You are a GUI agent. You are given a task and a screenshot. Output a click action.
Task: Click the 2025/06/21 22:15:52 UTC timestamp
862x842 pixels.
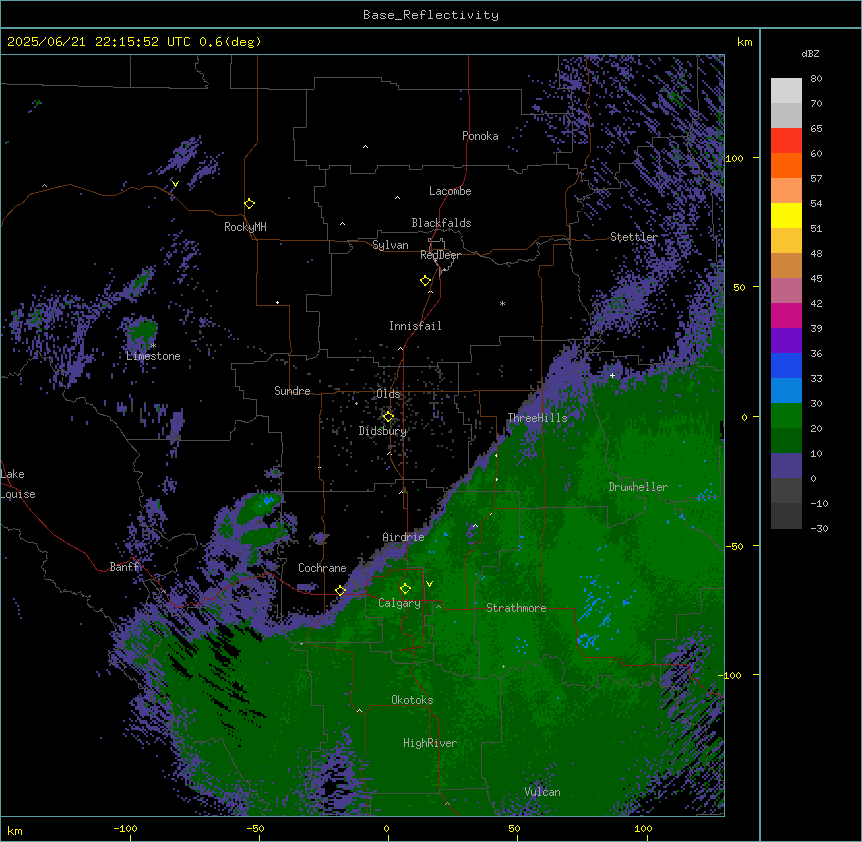[99, 42]
